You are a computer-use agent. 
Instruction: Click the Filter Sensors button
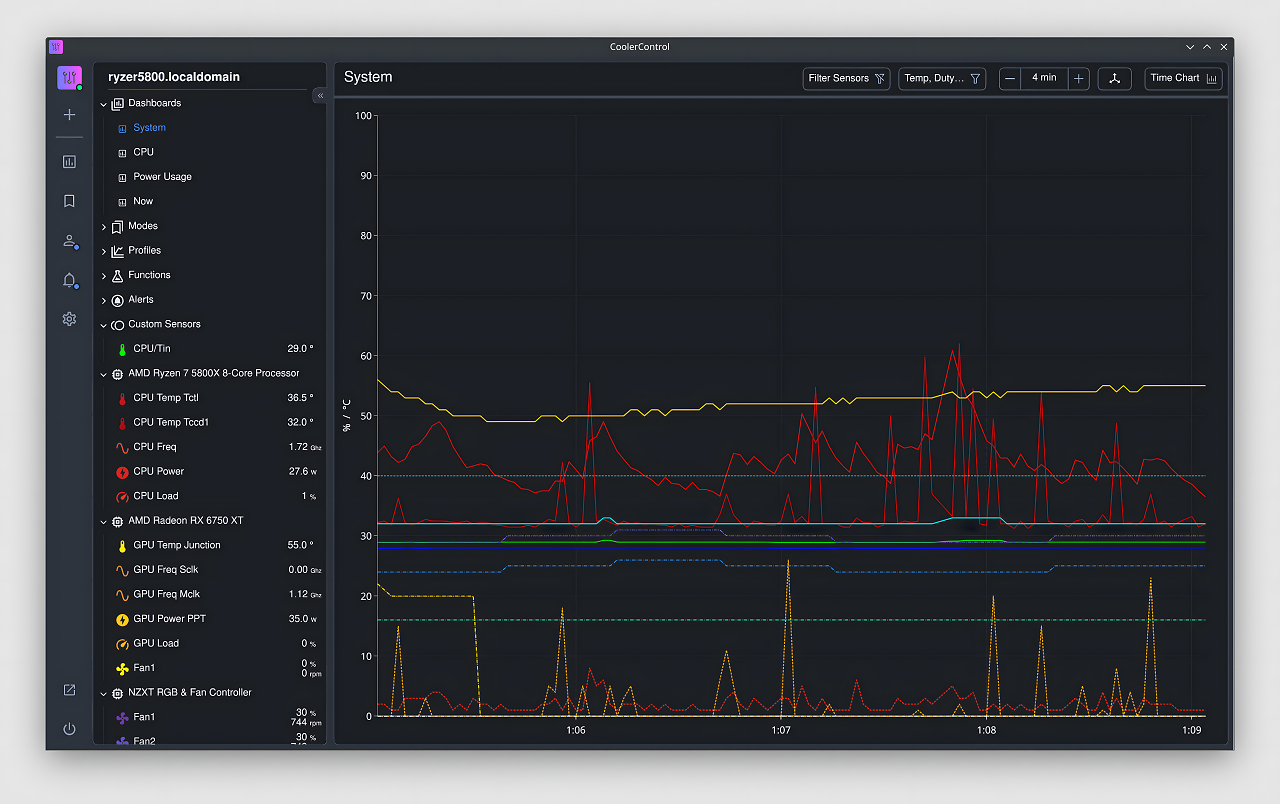(846, 78)
